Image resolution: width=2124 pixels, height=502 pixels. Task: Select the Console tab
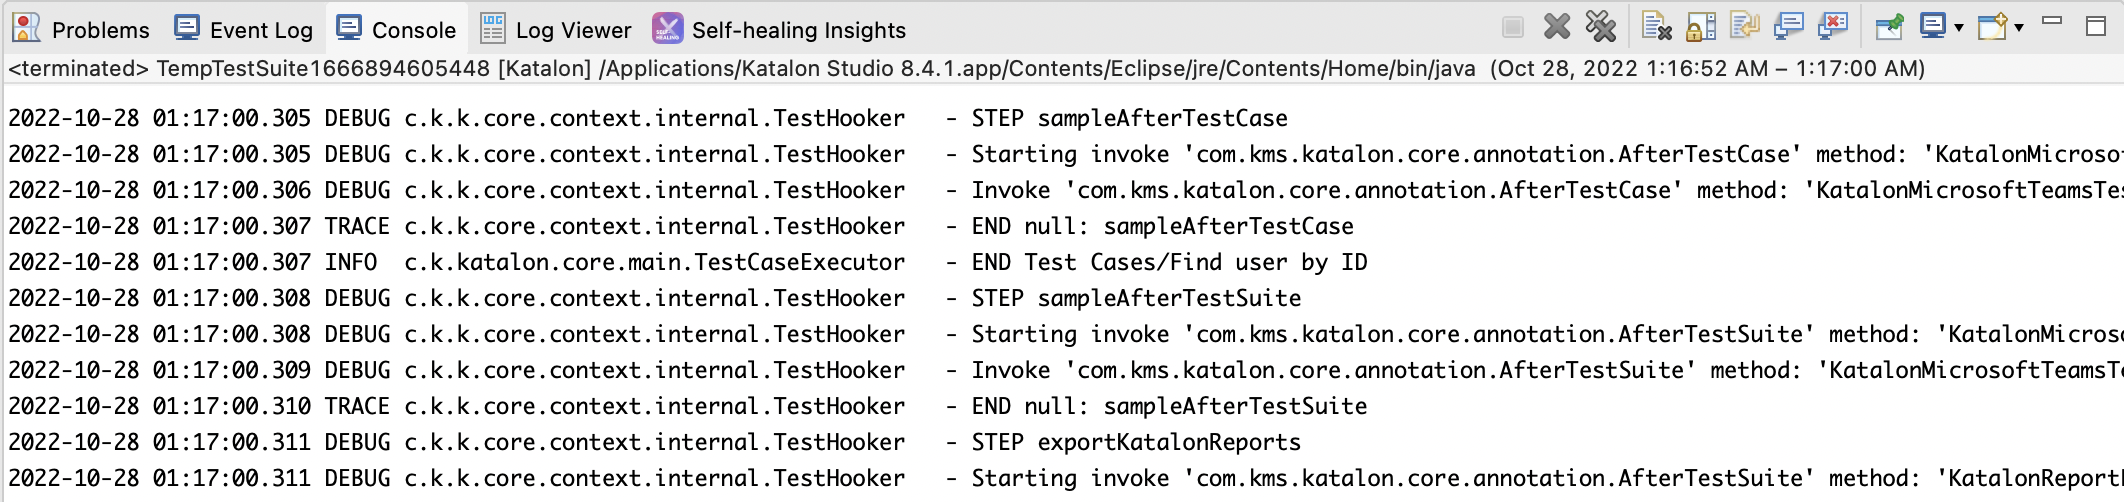coord(397,30)
